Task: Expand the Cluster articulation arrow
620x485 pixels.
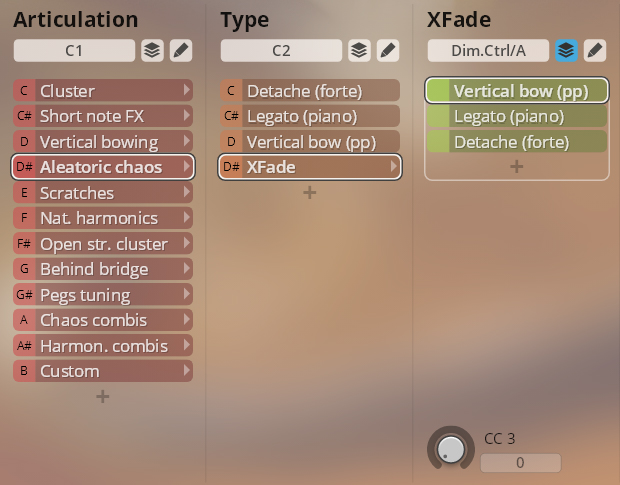Action: tap(187, 90)
